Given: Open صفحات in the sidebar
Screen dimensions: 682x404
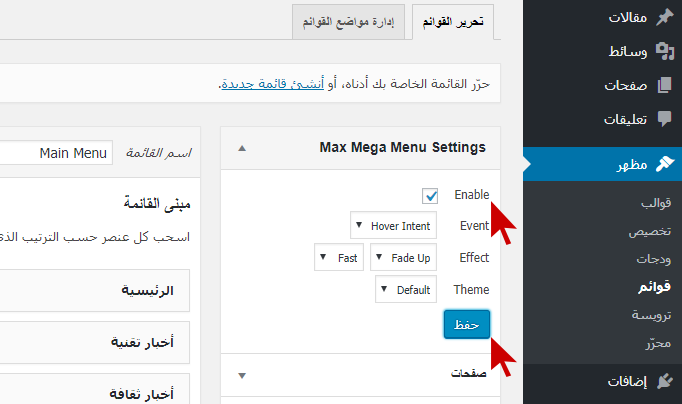Looking at the screenshot, I should click(625, 86).
